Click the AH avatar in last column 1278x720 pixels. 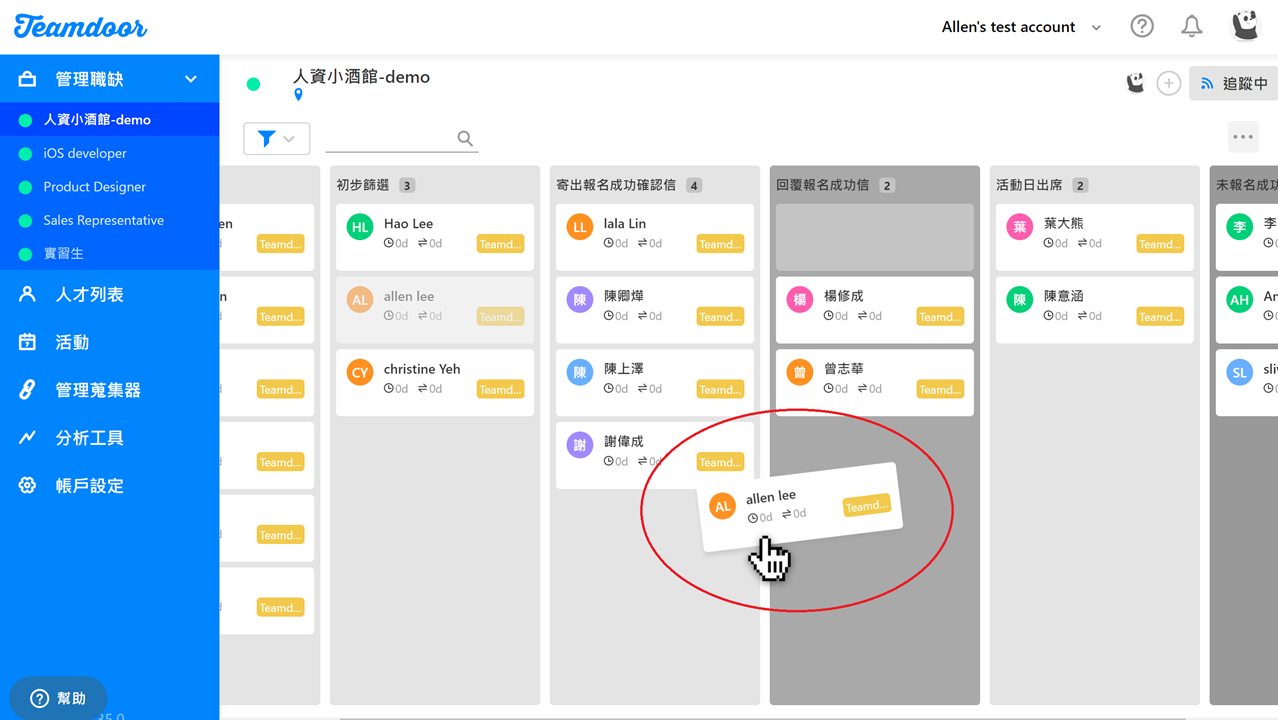pos(1240,300)
